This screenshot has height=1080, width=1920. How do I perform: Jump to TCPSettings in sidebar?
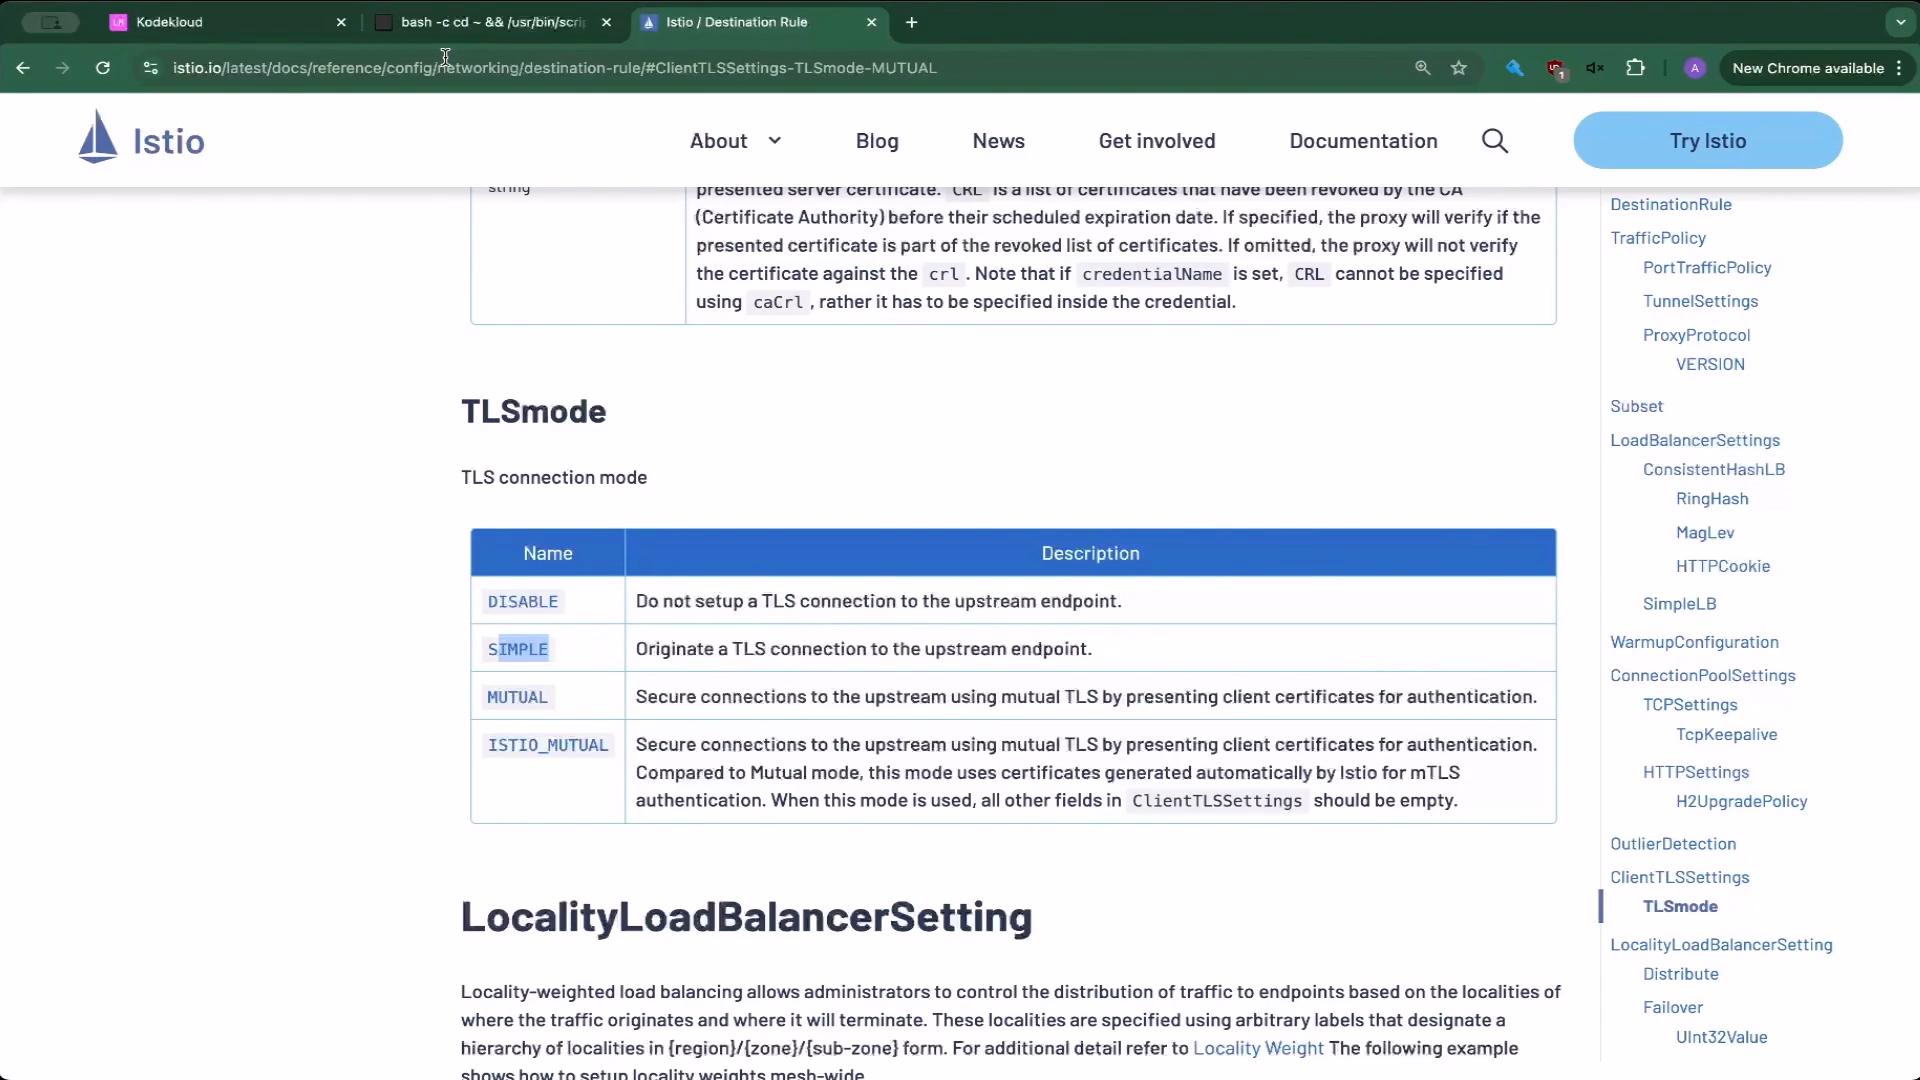click(x=1690, y=705)
